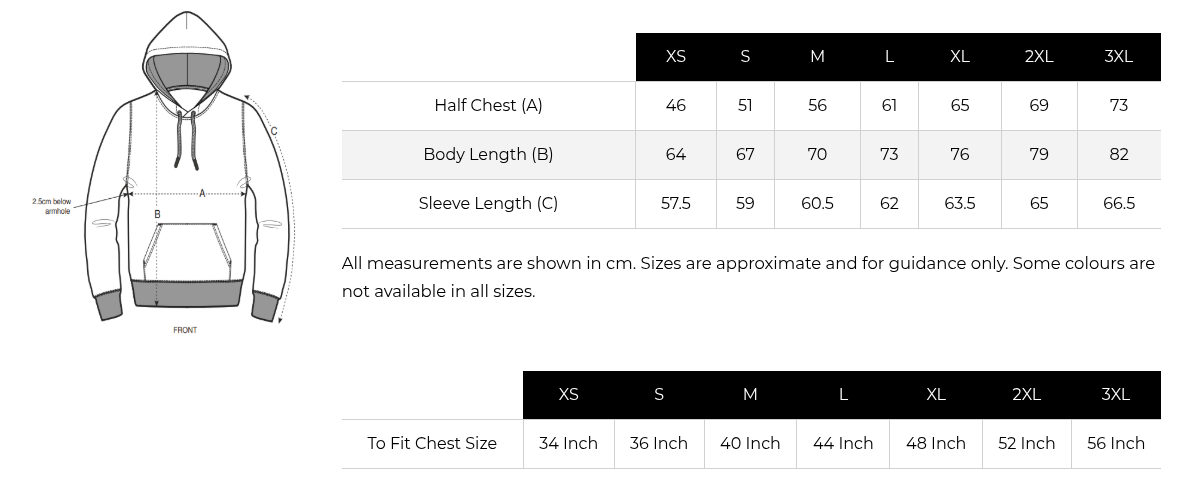Click the 34 Inch chest size cell

coord(568,443)
